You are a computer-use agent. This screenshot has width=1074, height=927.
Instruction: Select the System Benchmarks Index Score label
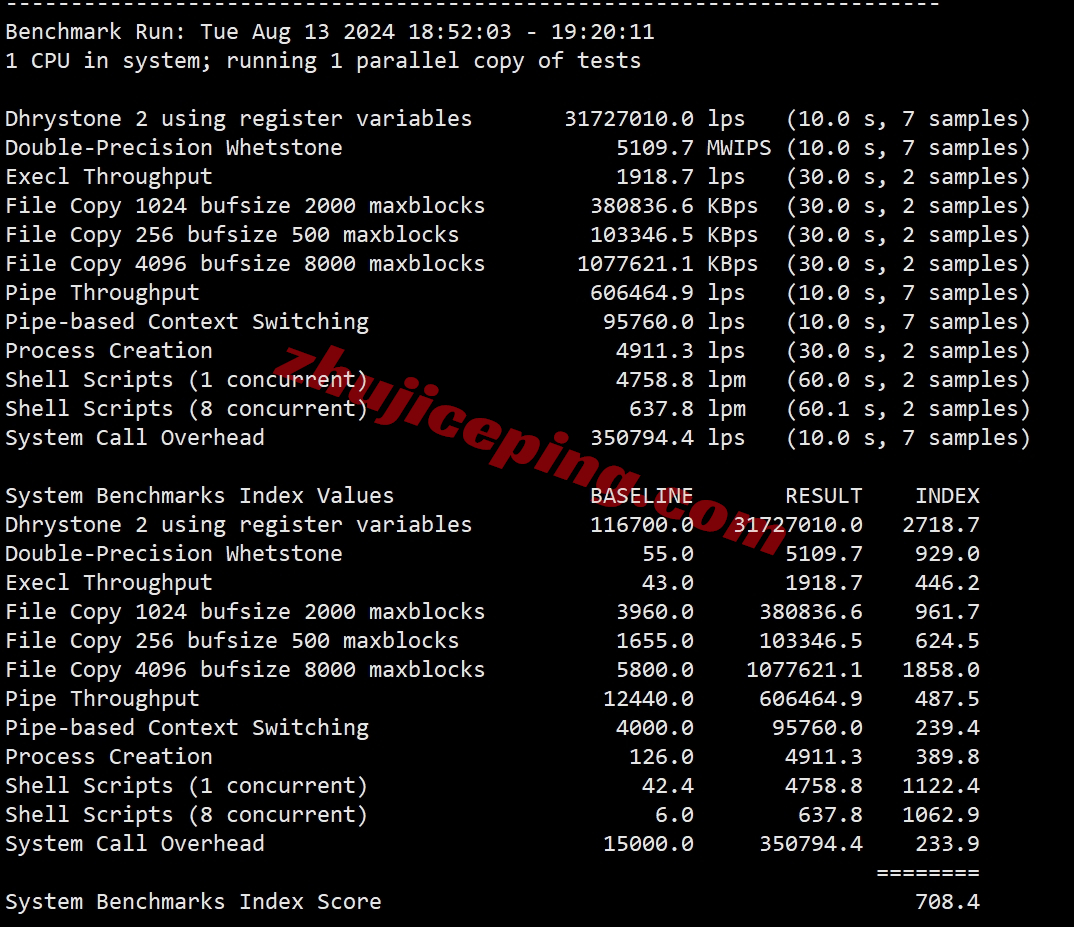[193, 902]
